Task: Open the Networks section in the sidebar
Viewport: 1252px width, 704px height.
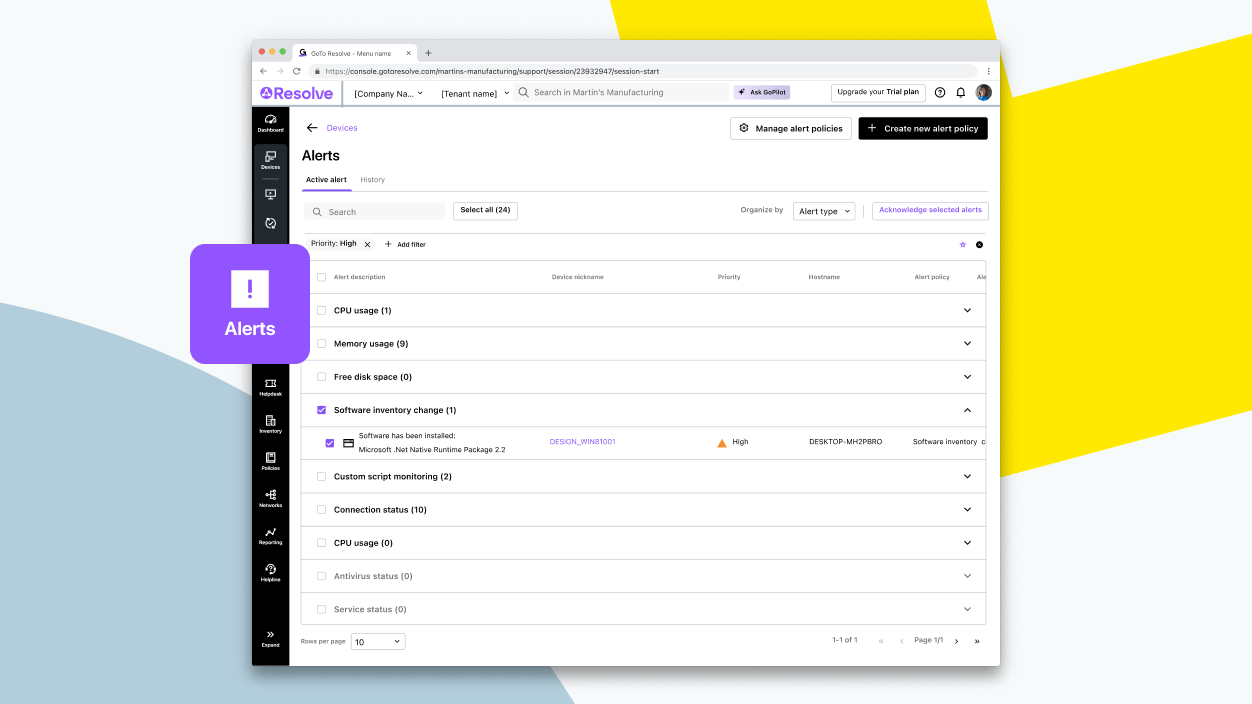Action: [x=270, y=498]
